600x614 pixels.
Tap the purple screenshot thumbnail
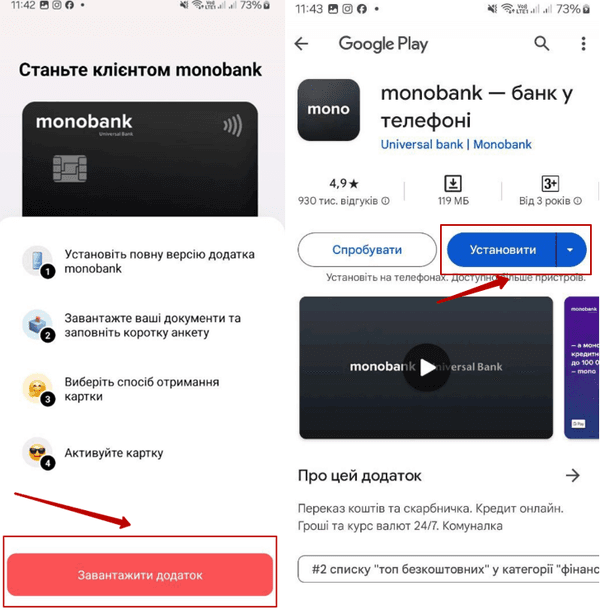[581, 367]
